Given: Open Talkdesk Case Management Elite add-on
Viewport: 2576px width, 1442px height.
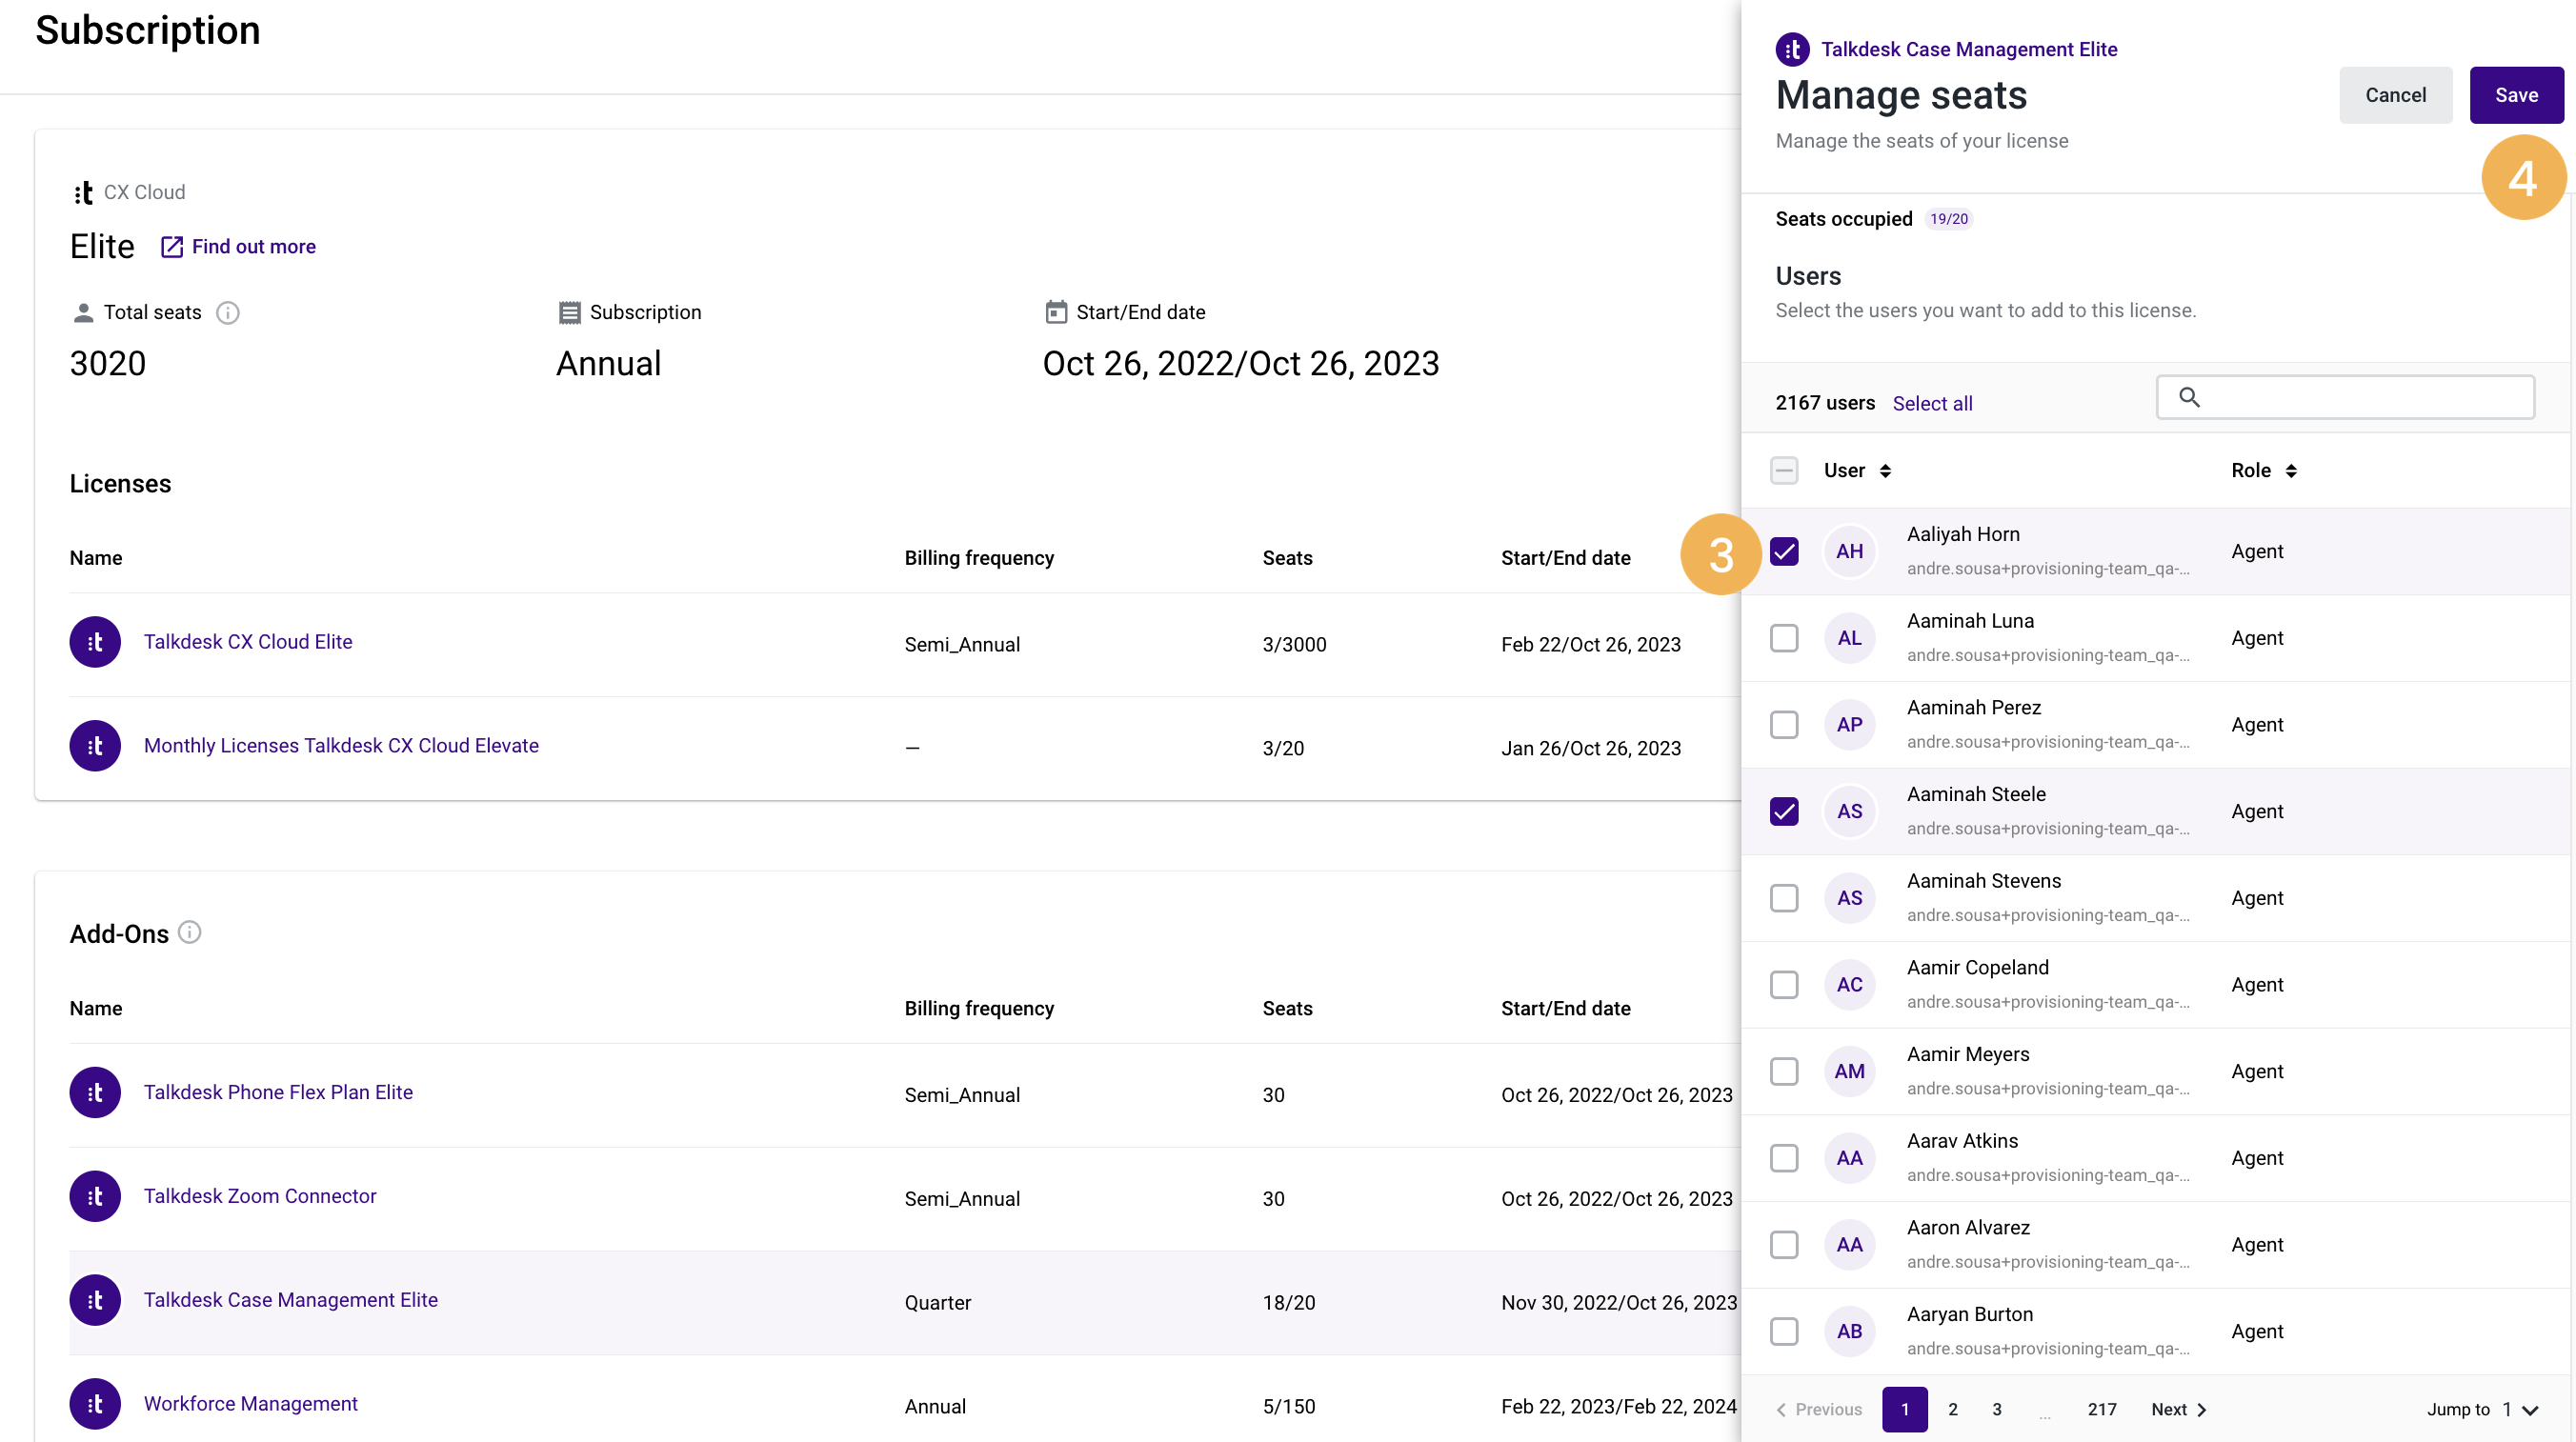Looking at the screenshot, I should (291, 1301).
